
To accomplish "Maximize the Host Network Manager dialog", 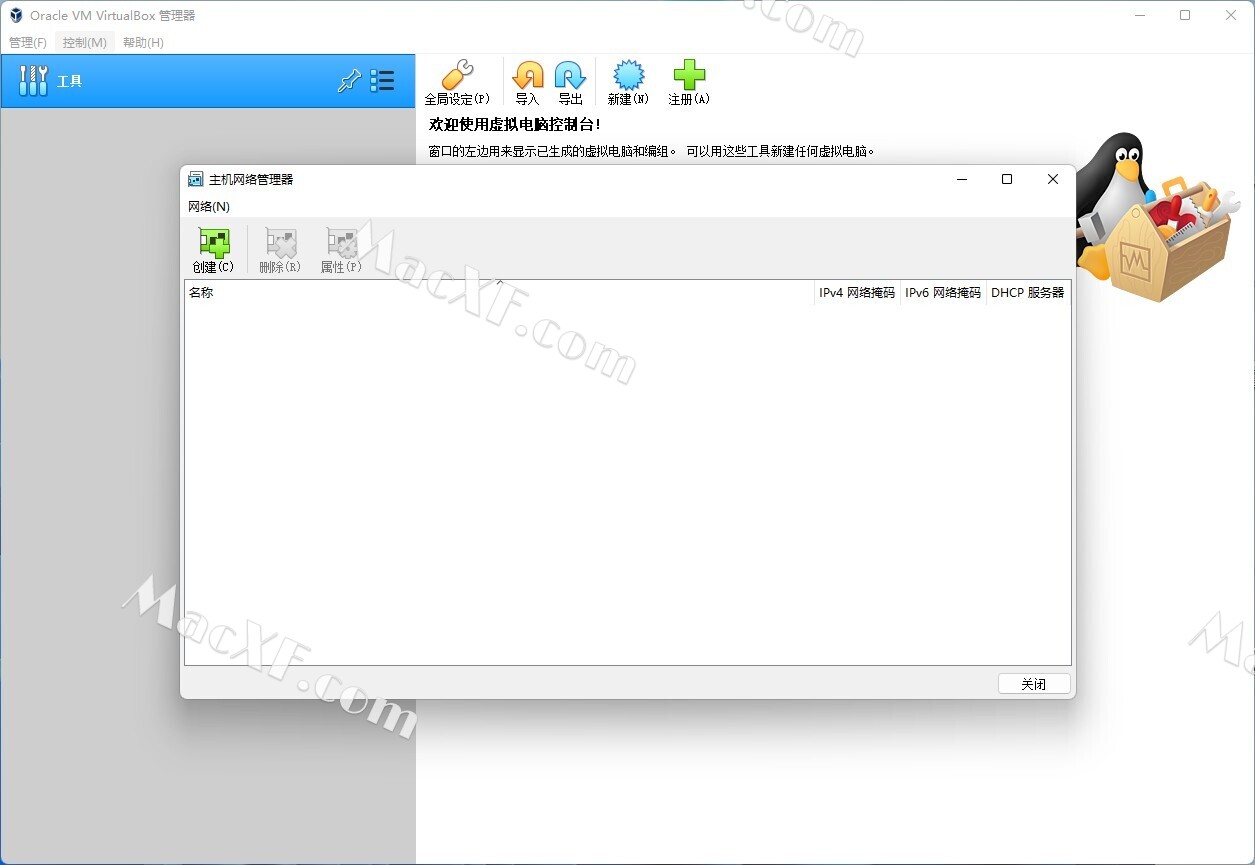I will pos(1007,179).
